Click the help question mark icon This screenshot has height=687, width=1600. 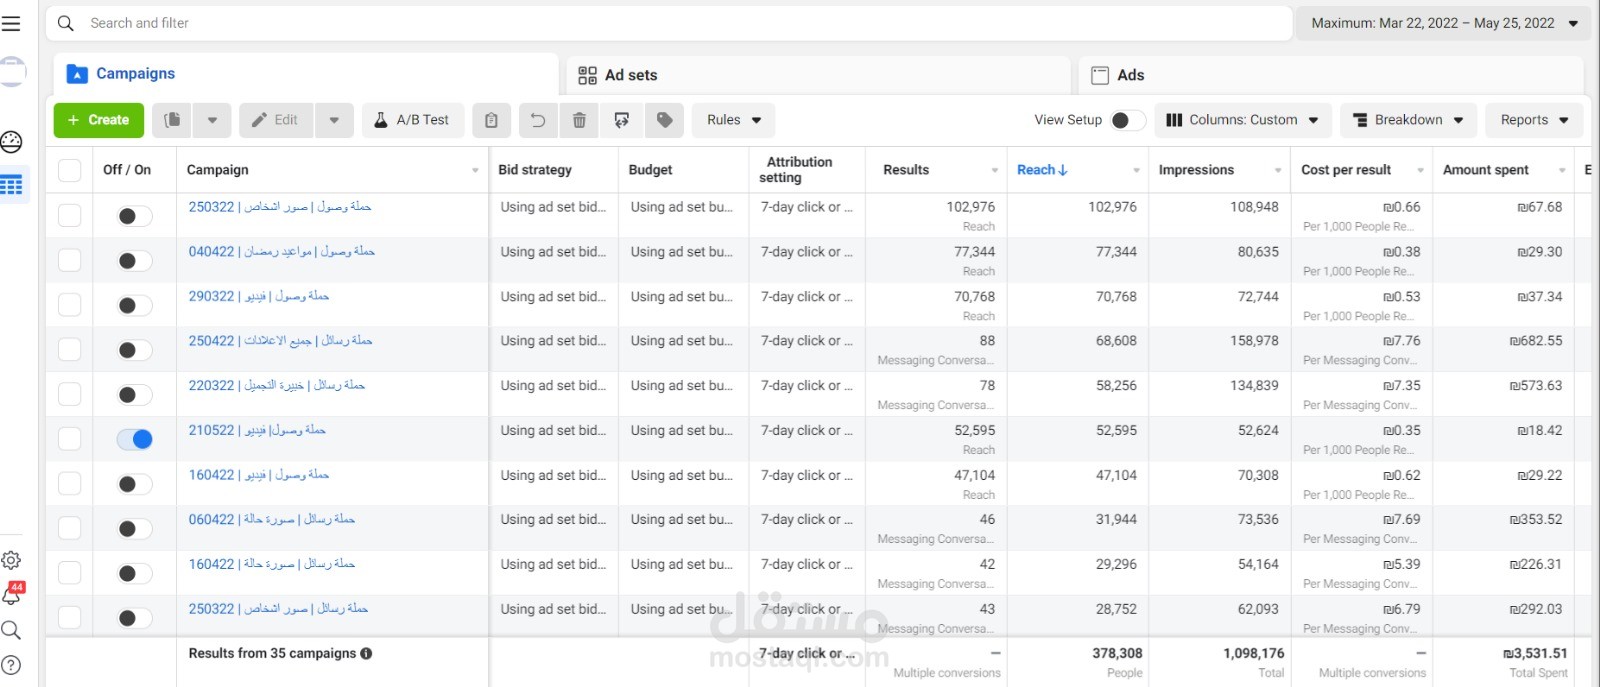pyautogui.click(x=12, y=665)
